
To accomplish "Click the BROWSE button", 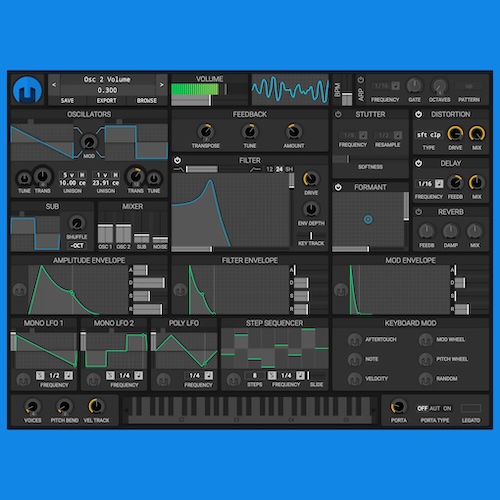I will [147, 100].
